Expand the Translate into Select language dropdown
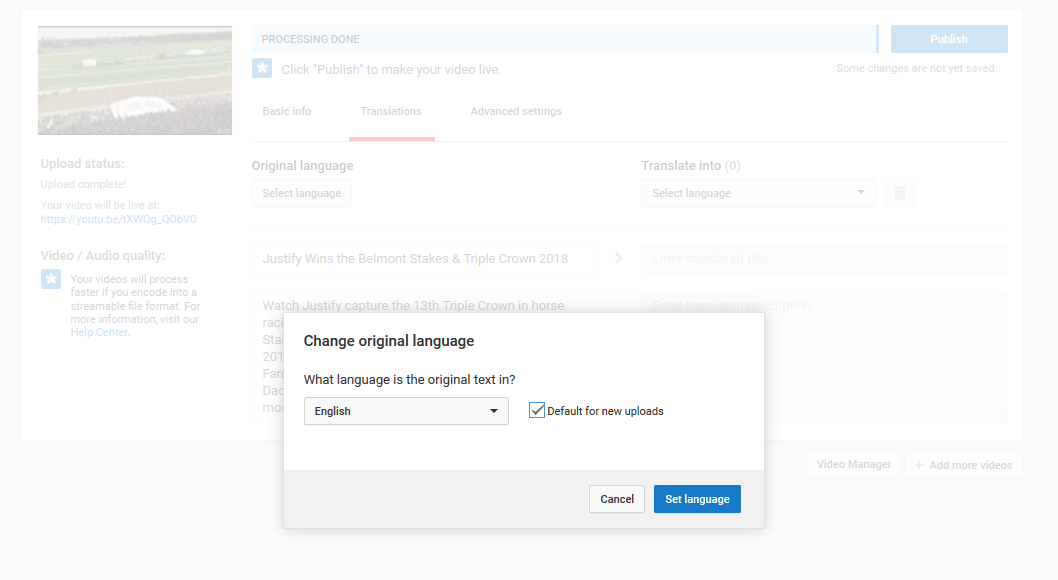The height and width of the screenshot is (580, 1058). pyautogui.click(x=758, y=193)
